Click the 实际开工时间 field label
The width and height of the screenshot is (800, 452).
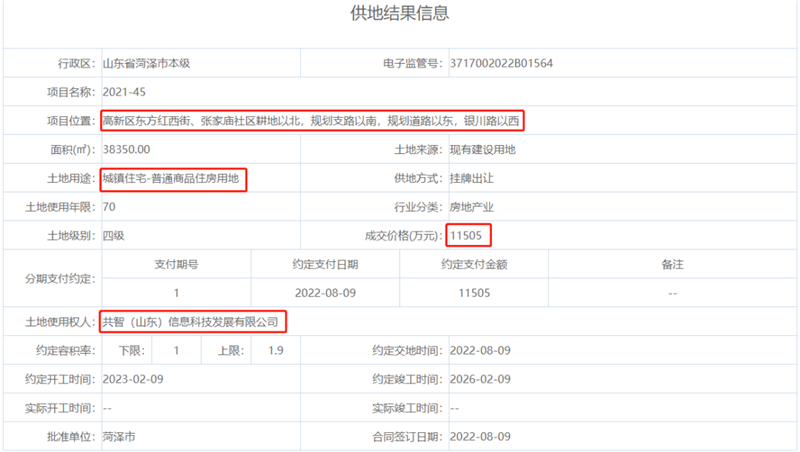coord(60,408)
